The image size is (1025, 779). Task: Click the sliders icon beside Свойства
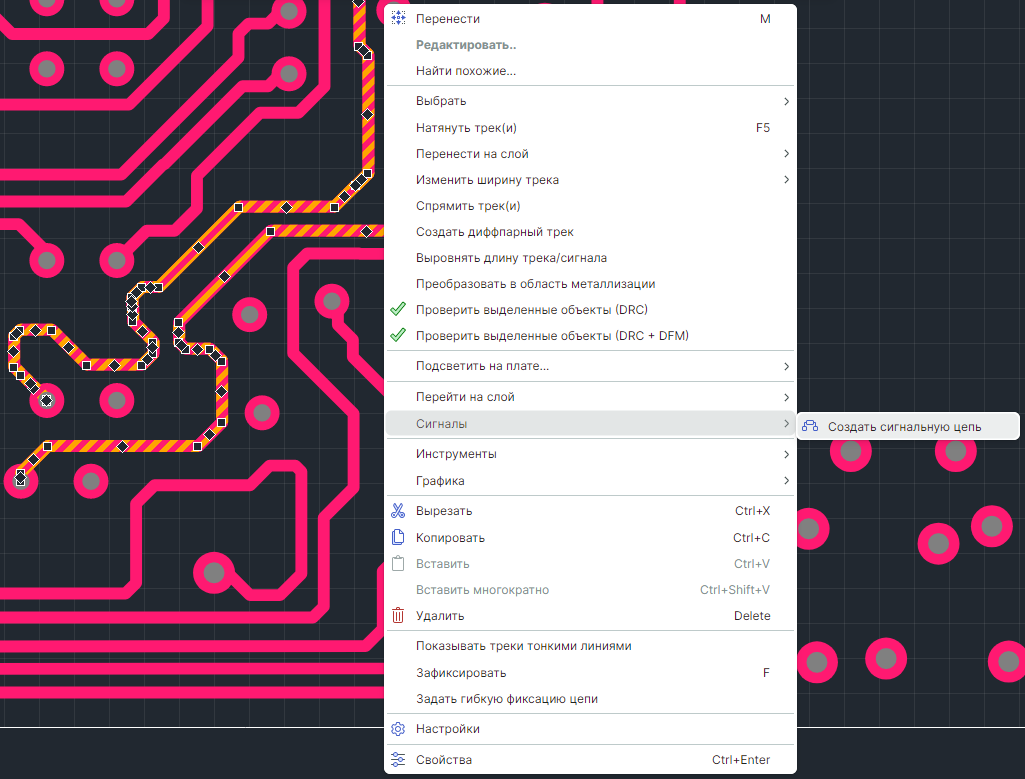(x=398, y=760)
